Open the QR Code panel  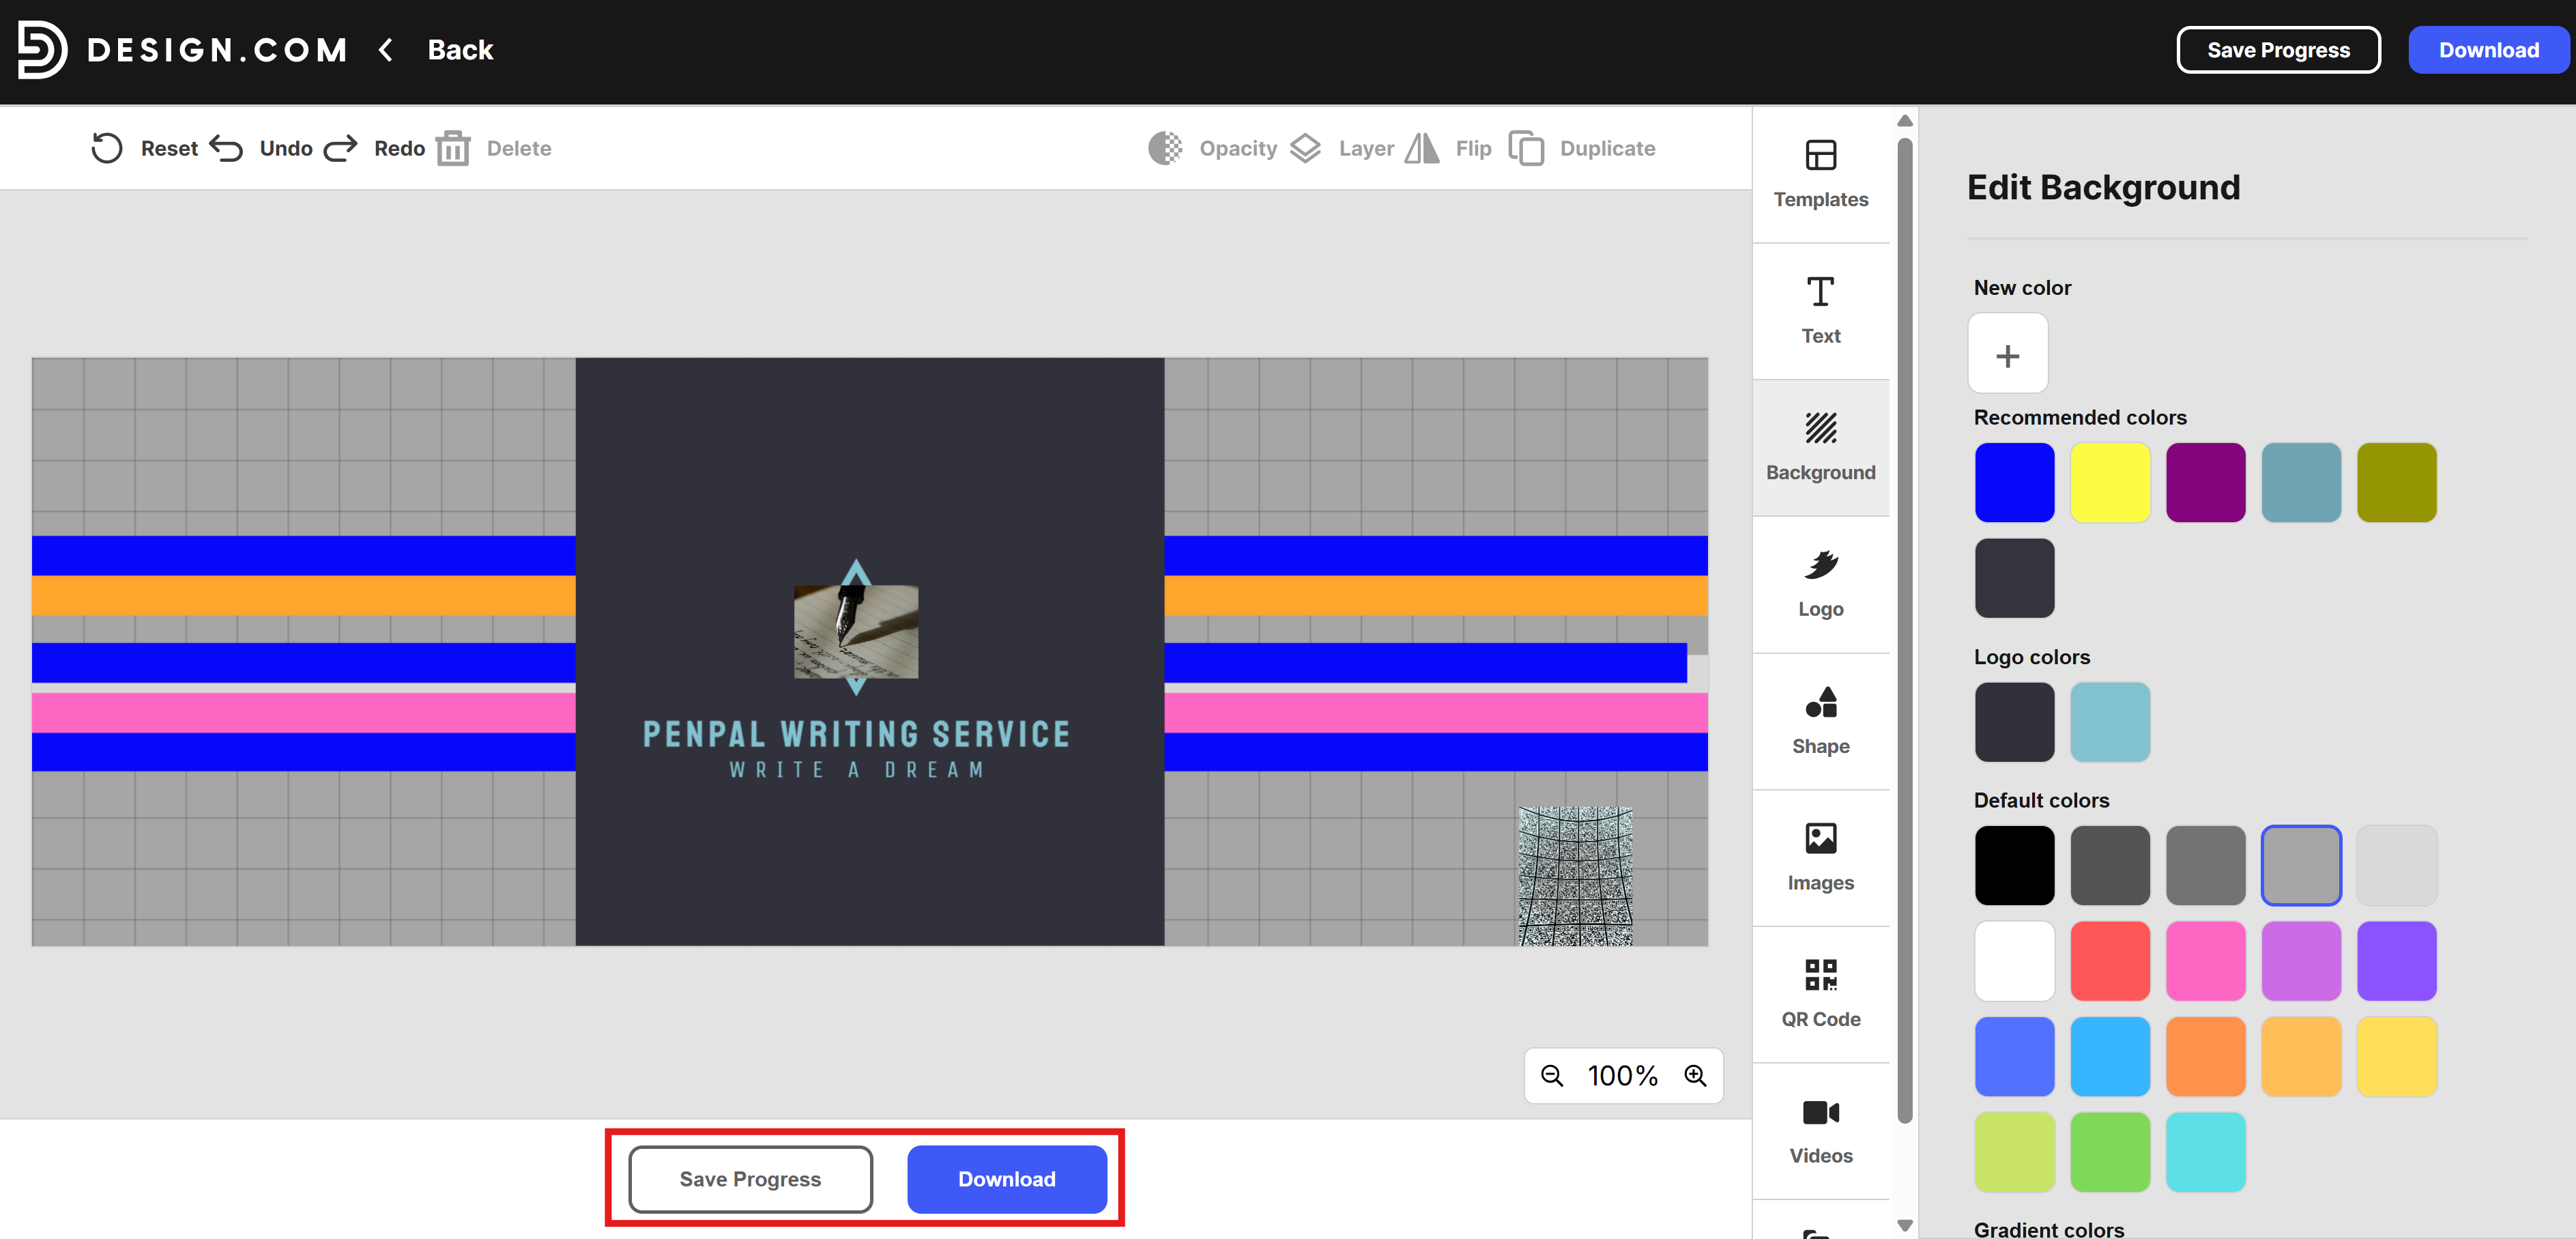pyautogui.click(x=1820, y=993)
